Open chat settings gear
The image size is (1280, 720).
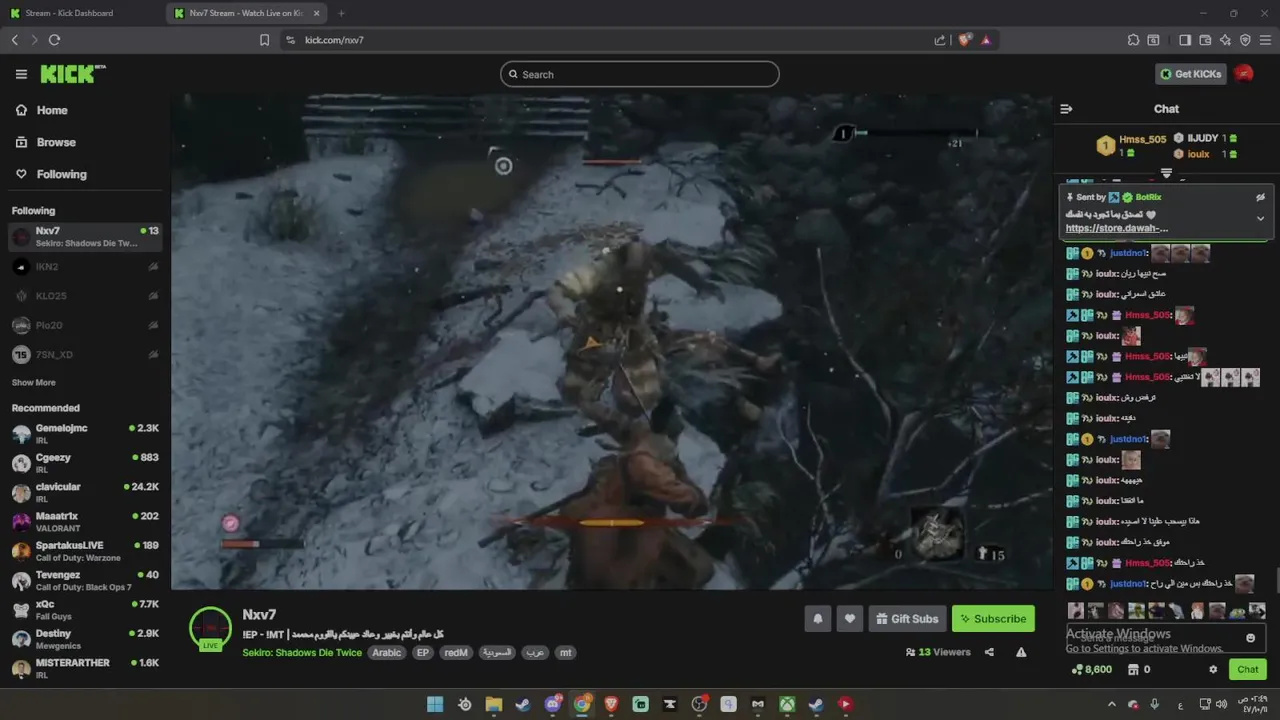1213,670
